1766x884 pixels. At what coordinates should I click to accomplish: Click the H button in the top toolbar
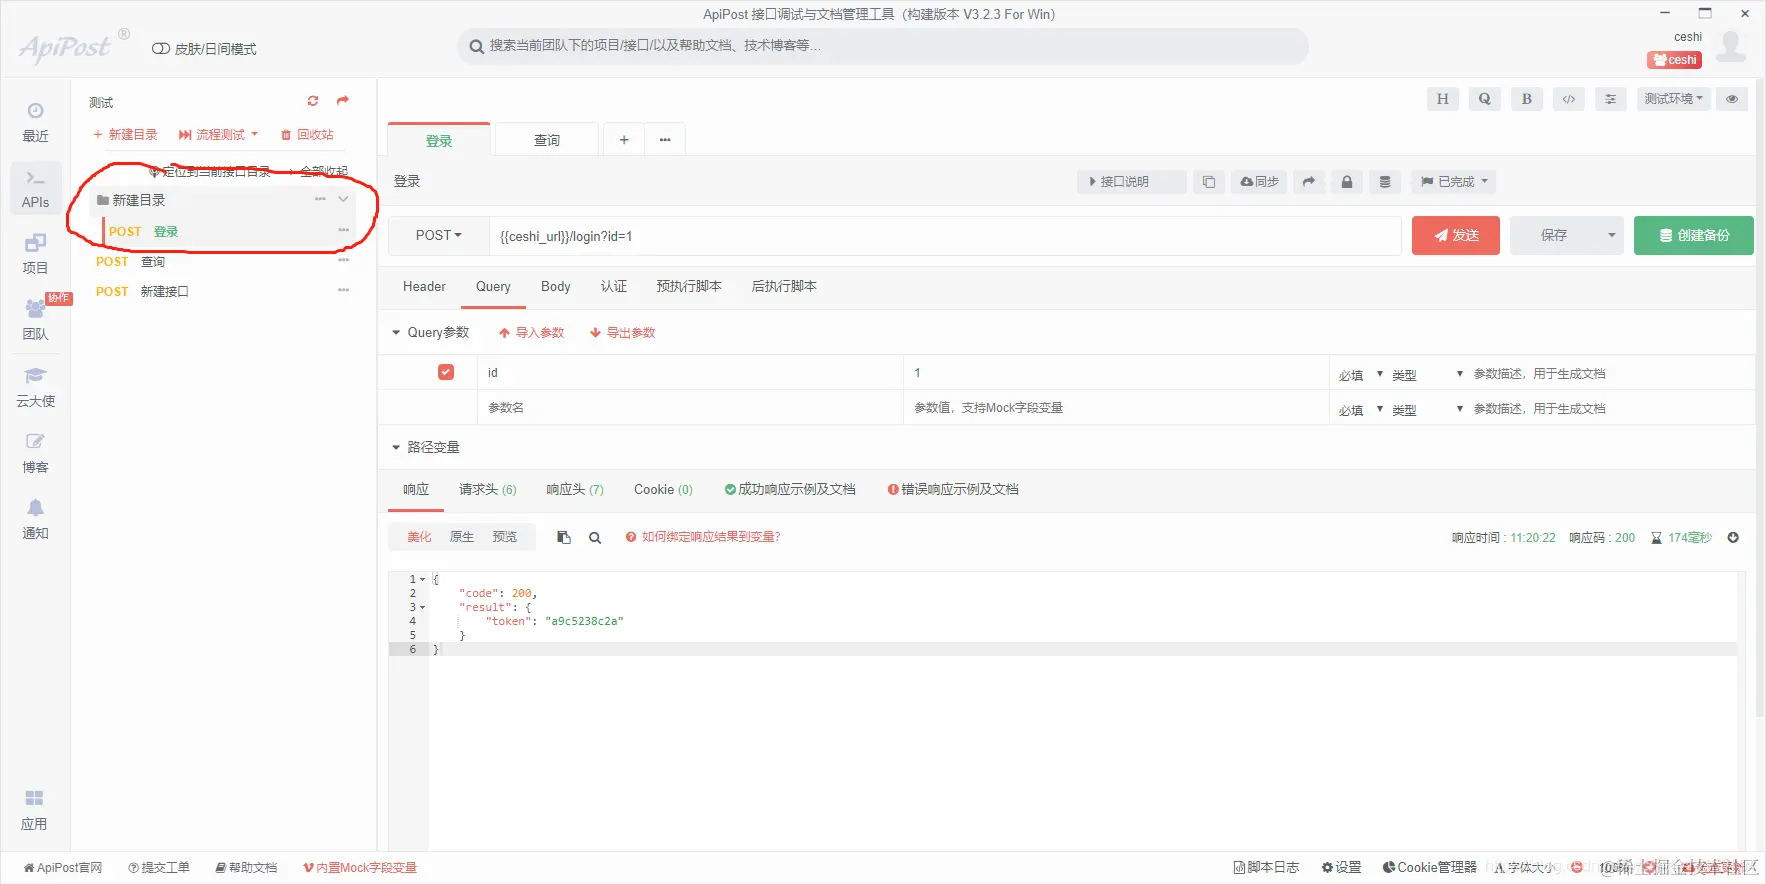coord(1442,99)
